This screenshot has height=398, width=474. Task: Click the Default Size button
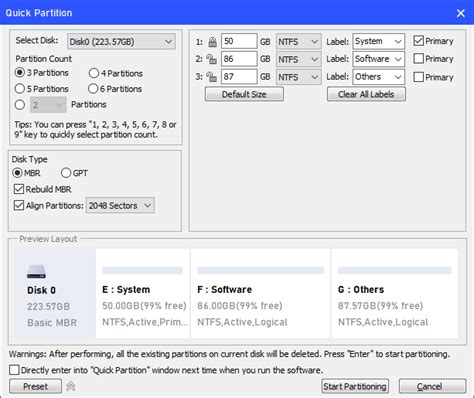(x=244, y=94)
